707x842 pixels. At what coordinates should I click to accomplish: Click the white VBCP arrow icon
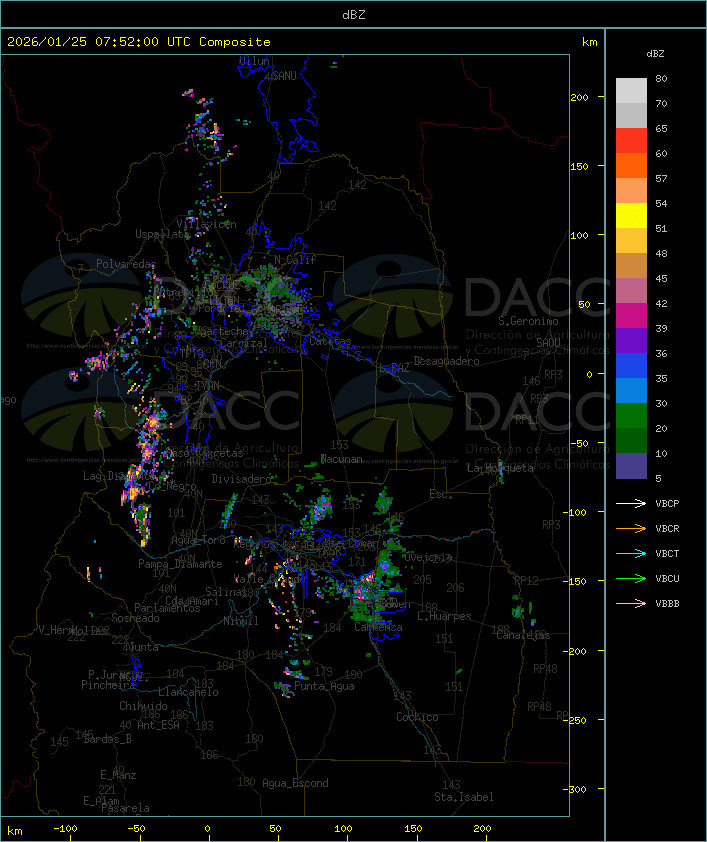[631, 504]
